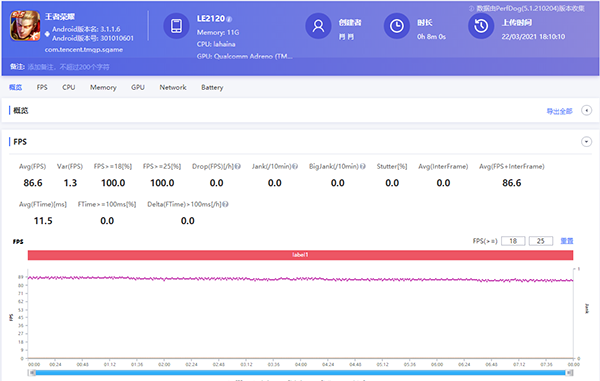Click the upload time 22/03/2021 18:10:10

(x=533, y=37)
